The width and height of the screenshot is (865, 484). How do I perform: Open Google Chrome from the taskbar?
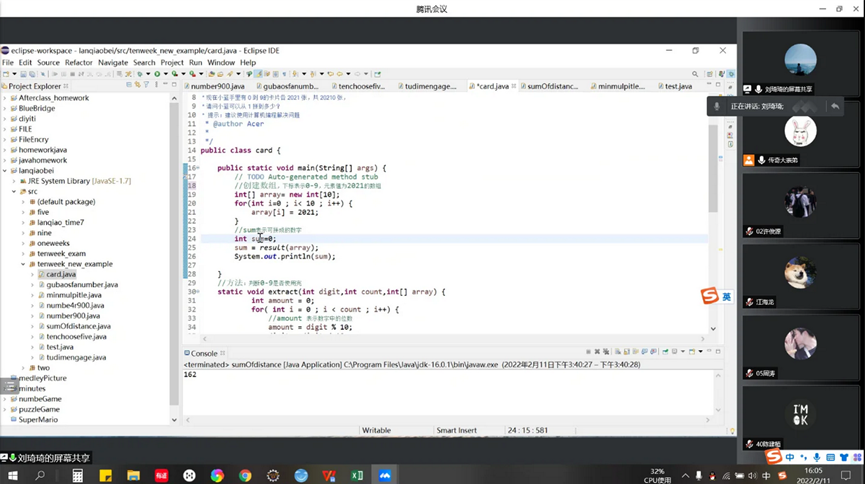(x=245, y=476)
